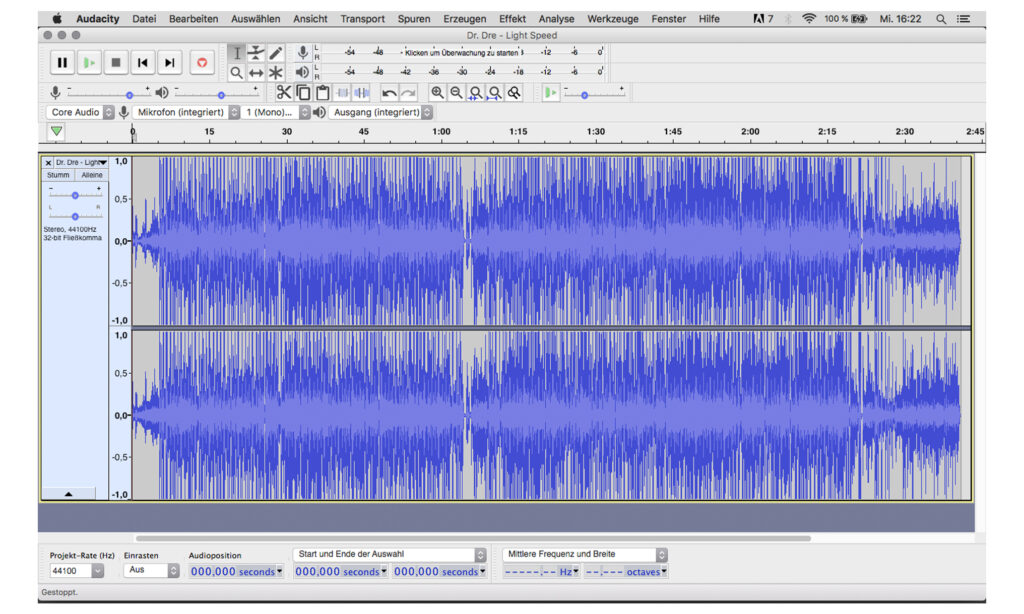Open the Spuren menu
This screenshot has width=1024, height=614.
[x=414, y=19]
